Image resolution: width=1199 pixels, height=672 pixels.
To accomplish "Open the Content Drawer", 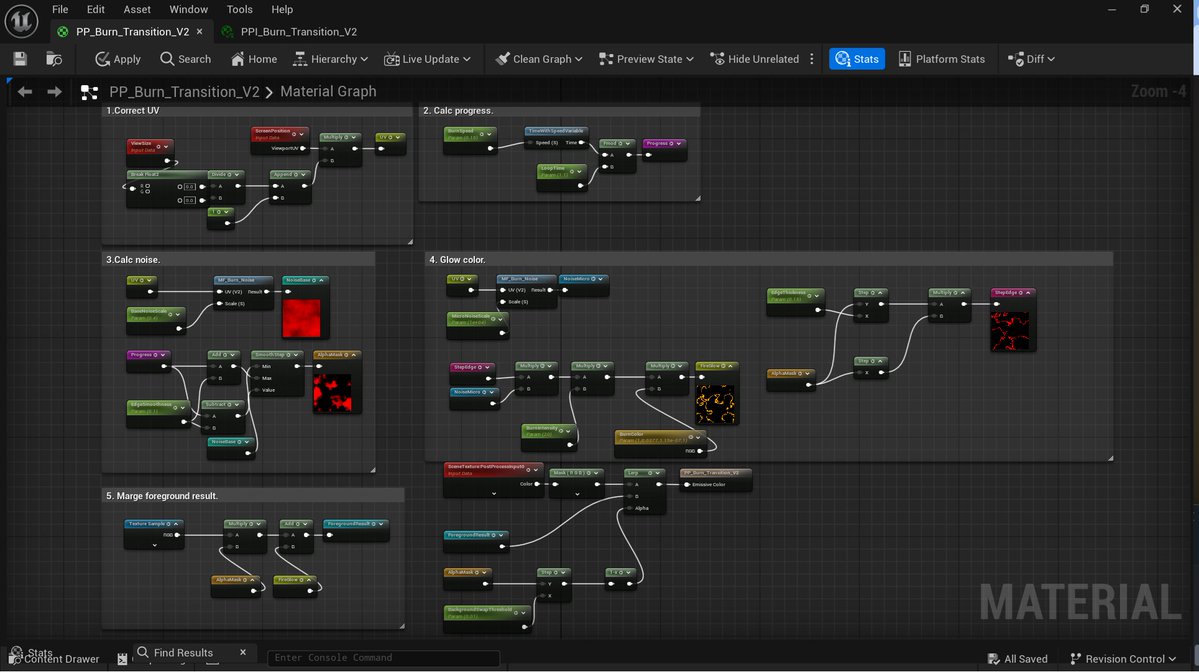I will click(x=54, y=659).
